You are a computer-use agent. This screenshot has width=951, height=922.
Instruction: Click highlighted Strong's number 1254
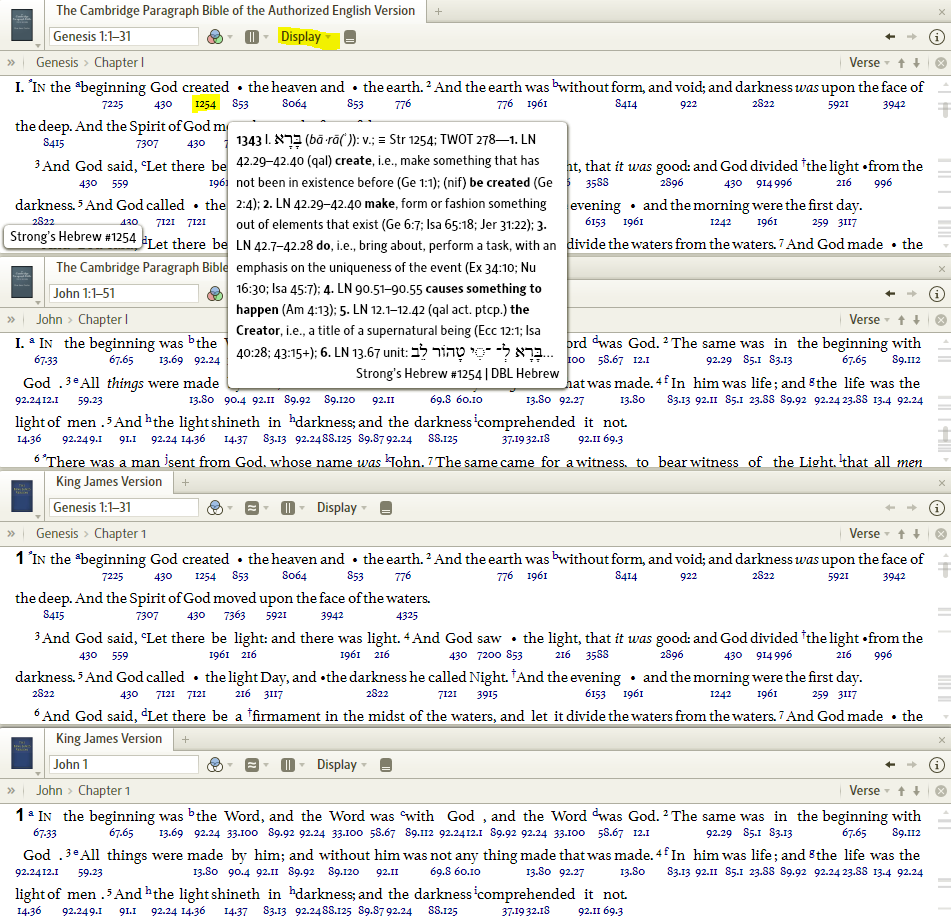pos(205,104)
